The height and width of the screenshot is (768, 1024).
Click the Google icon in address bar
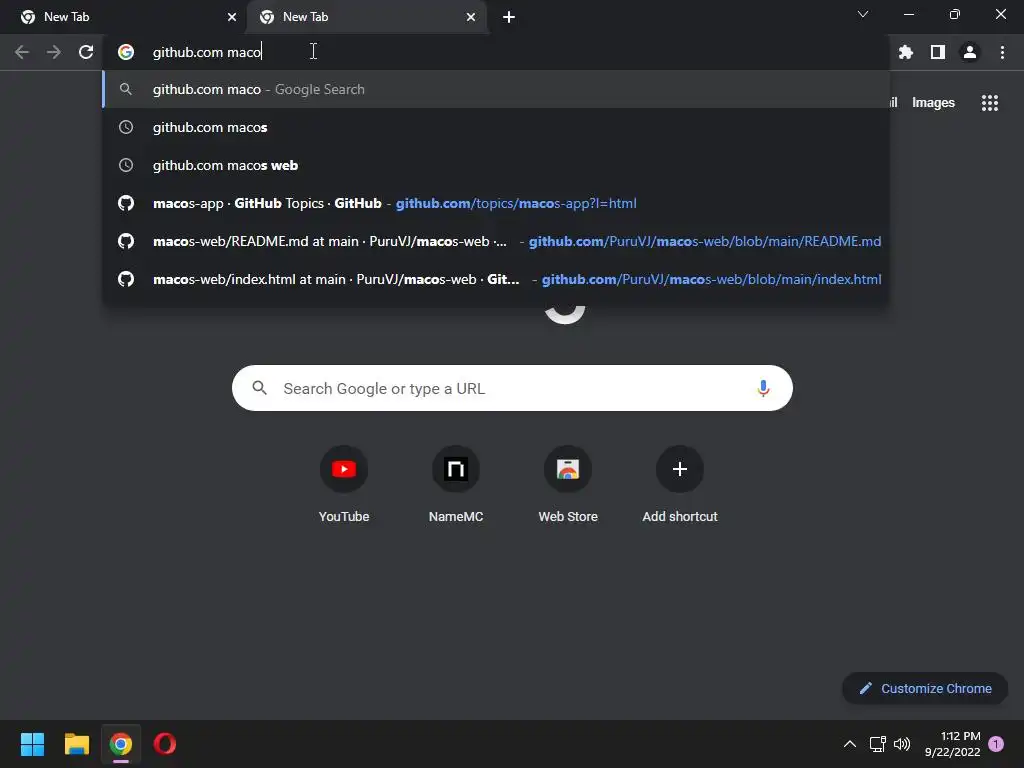click(x=126, y=52)
